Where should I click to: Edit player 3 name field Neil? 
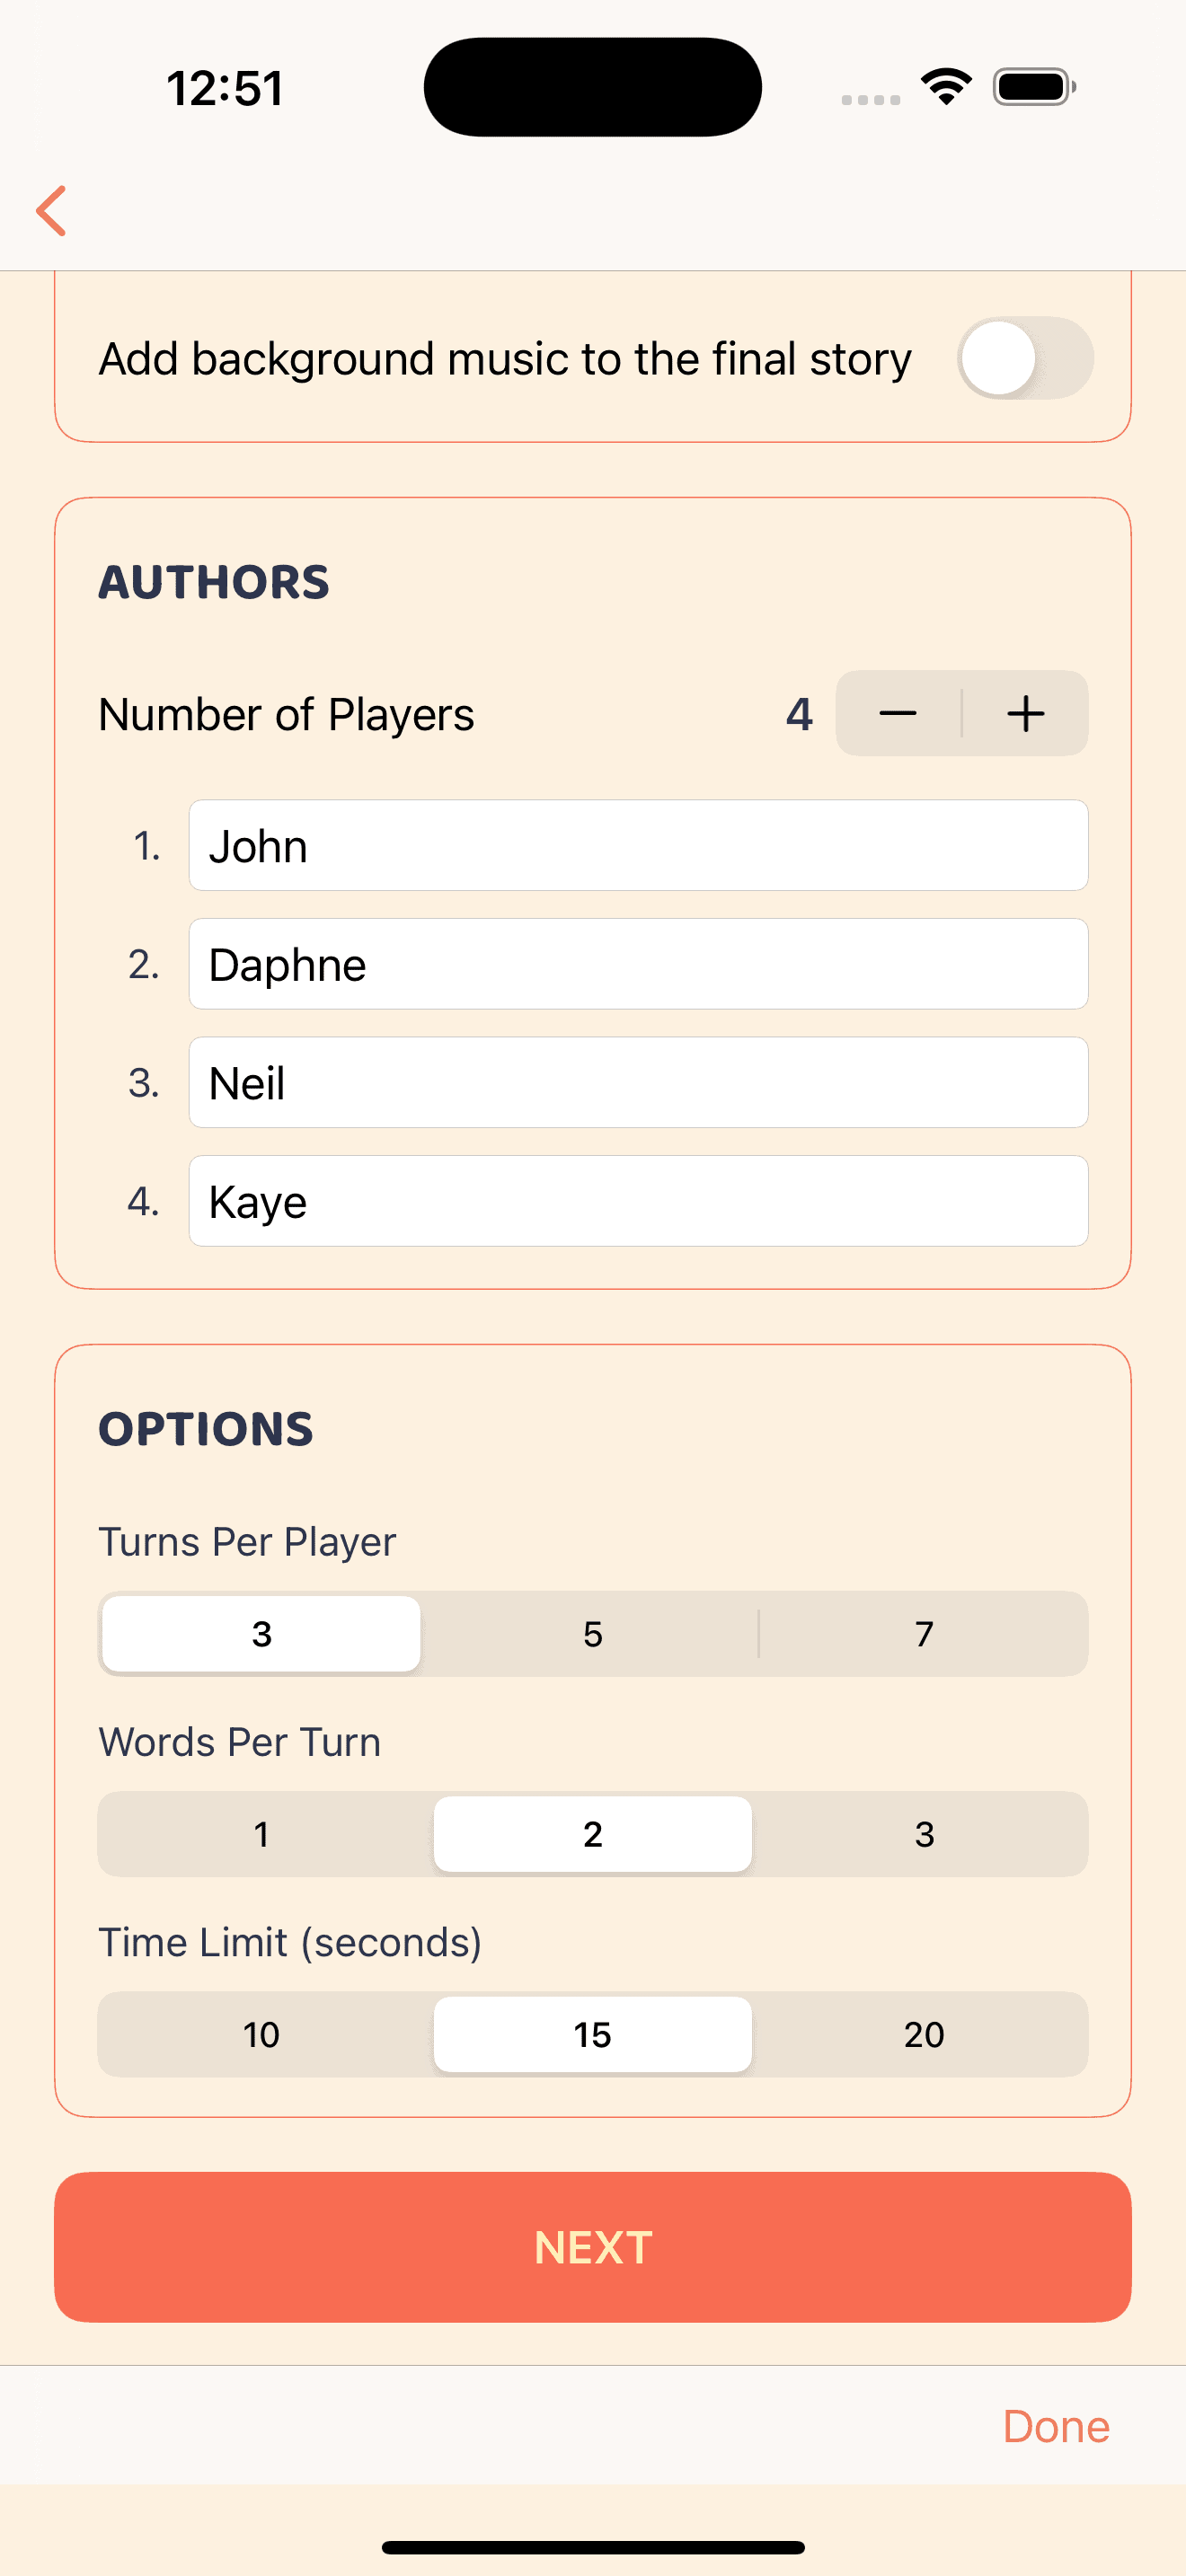point(638,1083)
